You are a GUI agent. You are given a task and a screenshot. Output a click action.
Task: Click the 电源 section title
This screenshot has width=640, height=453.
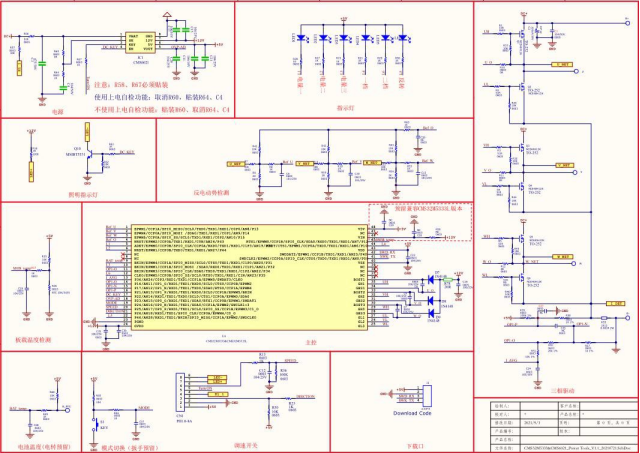pos(58,111)
